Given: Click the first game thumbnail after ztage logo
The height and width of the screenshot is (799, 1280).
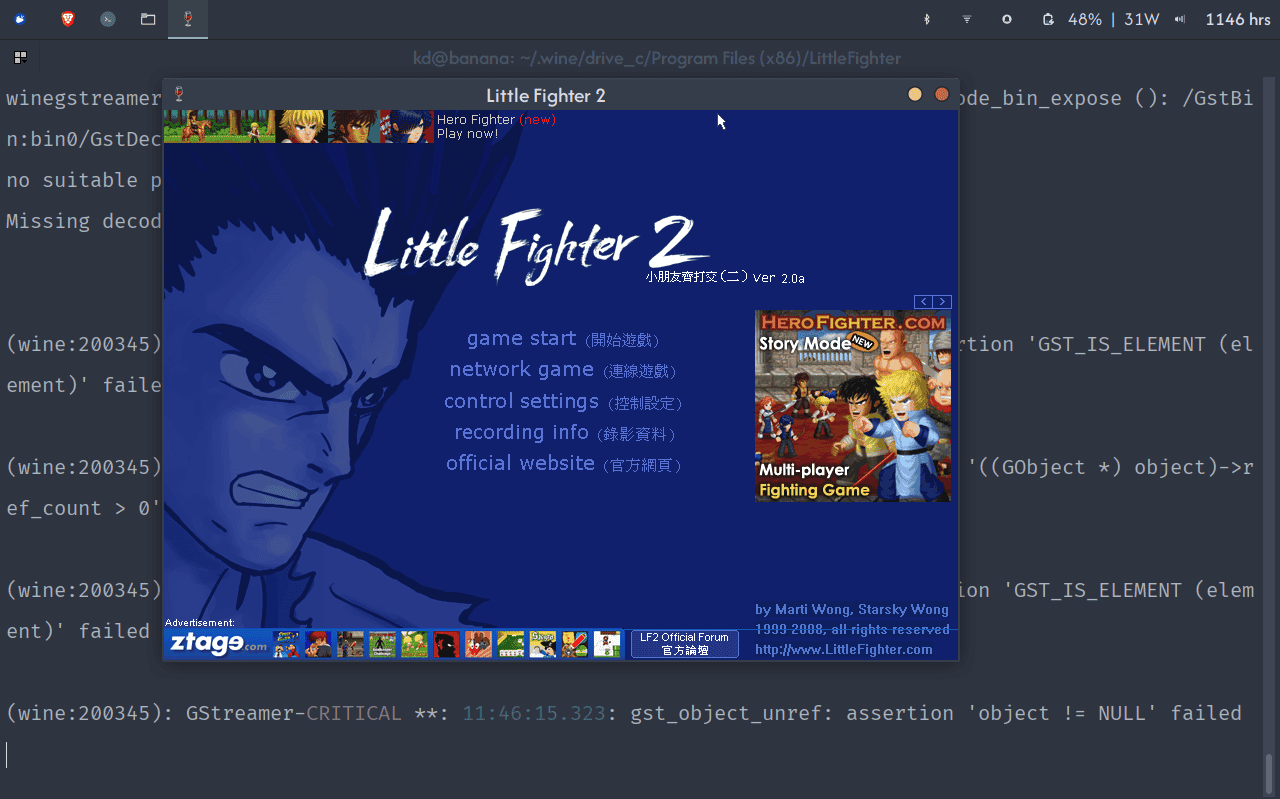Looking at the screenshot, I should point(286,644).
